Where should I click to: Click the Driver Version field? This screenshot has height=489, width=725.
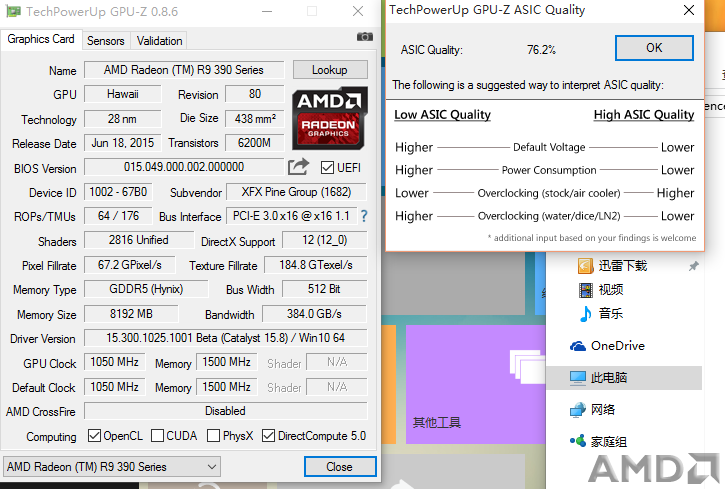(226, 338)
